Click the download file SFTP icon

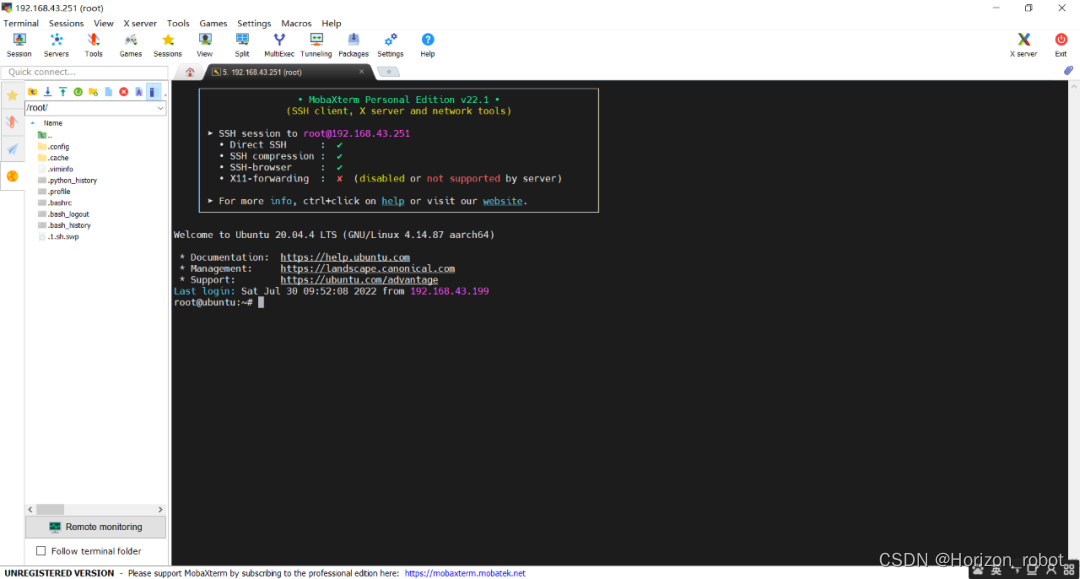(48, 92)
